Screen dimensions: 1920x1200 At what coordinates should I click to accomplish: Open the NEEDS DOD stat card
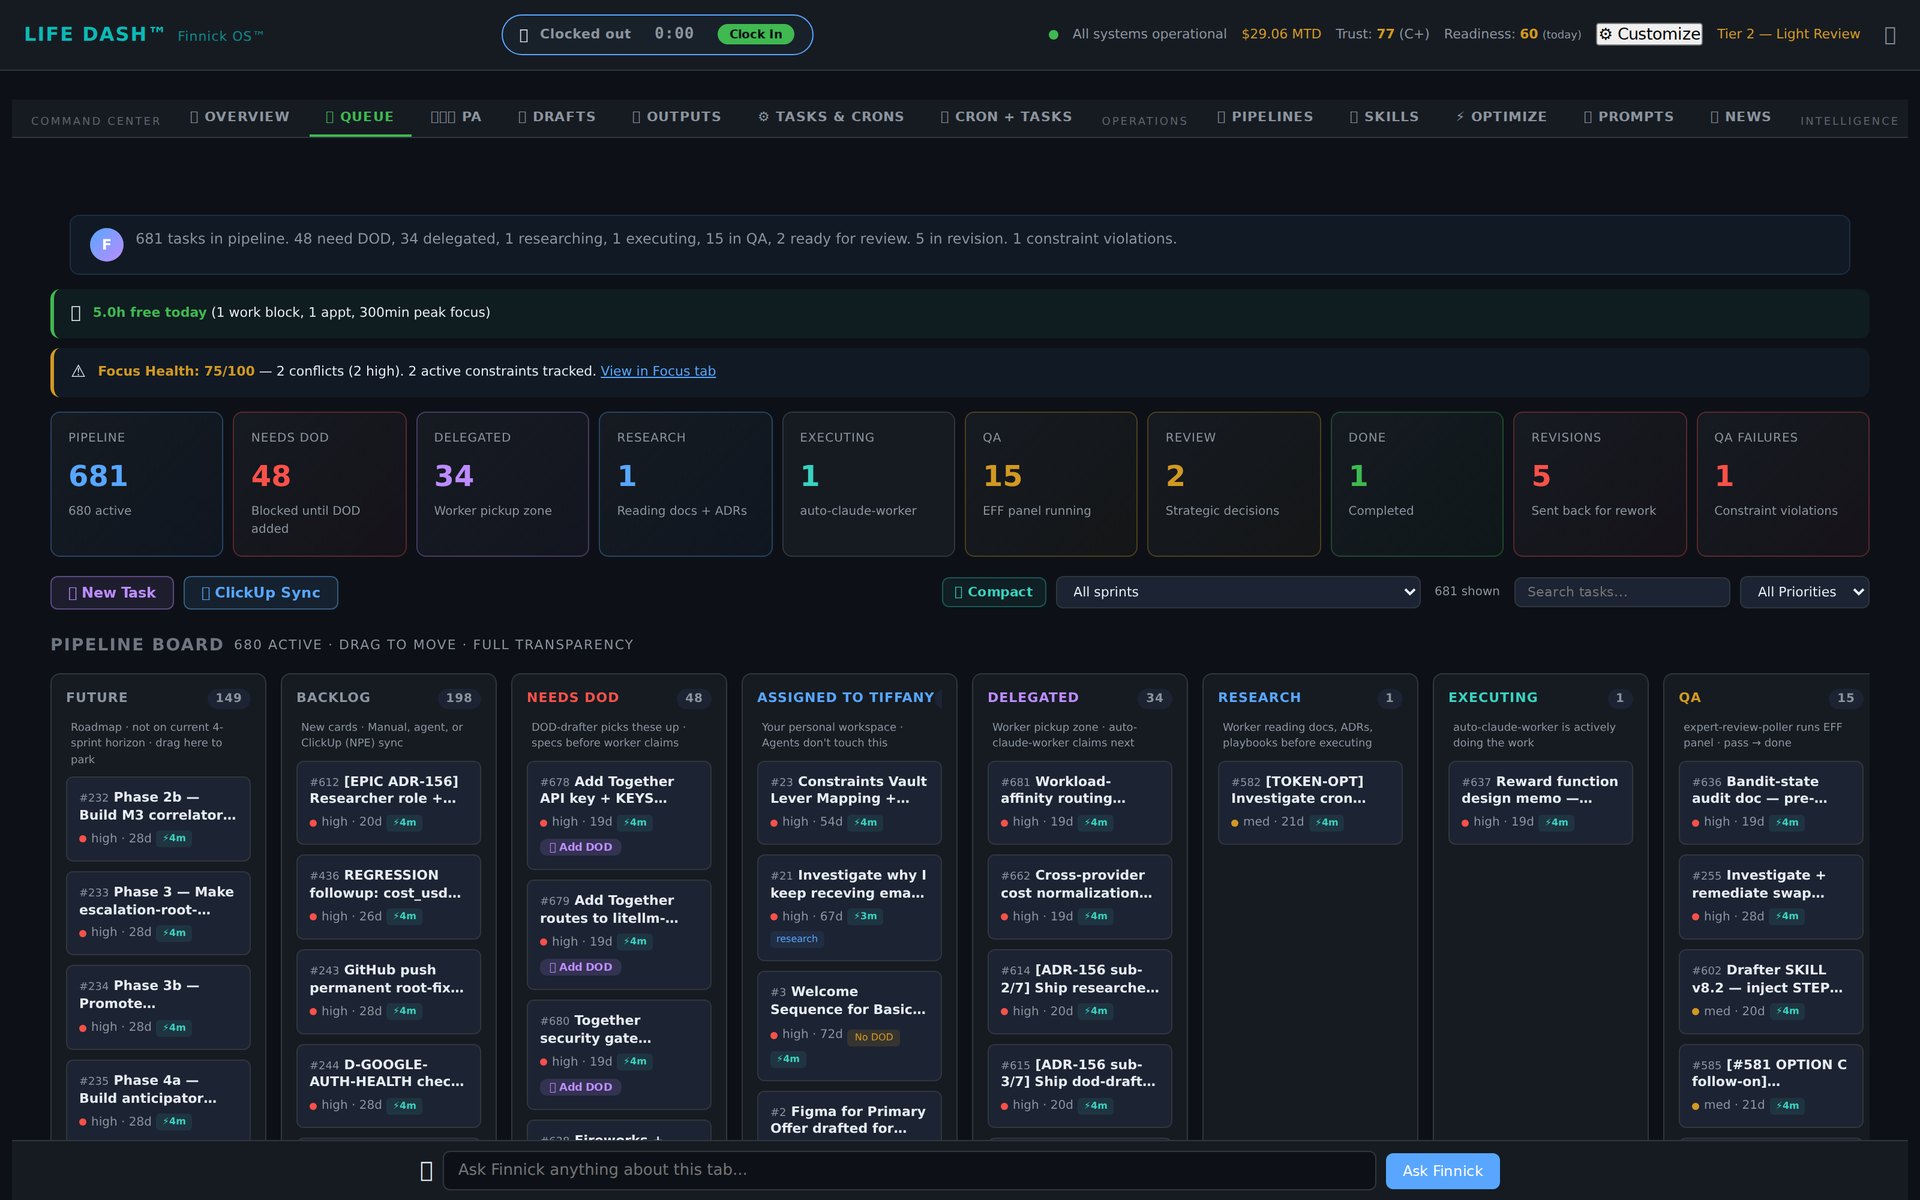(x=320, y=484)
